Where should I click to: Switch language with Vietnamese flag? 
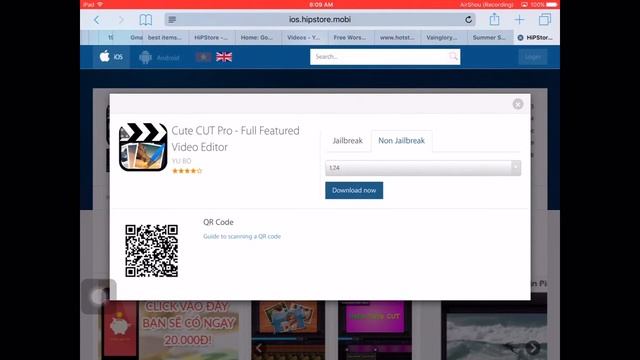click(x=203, y=57)
